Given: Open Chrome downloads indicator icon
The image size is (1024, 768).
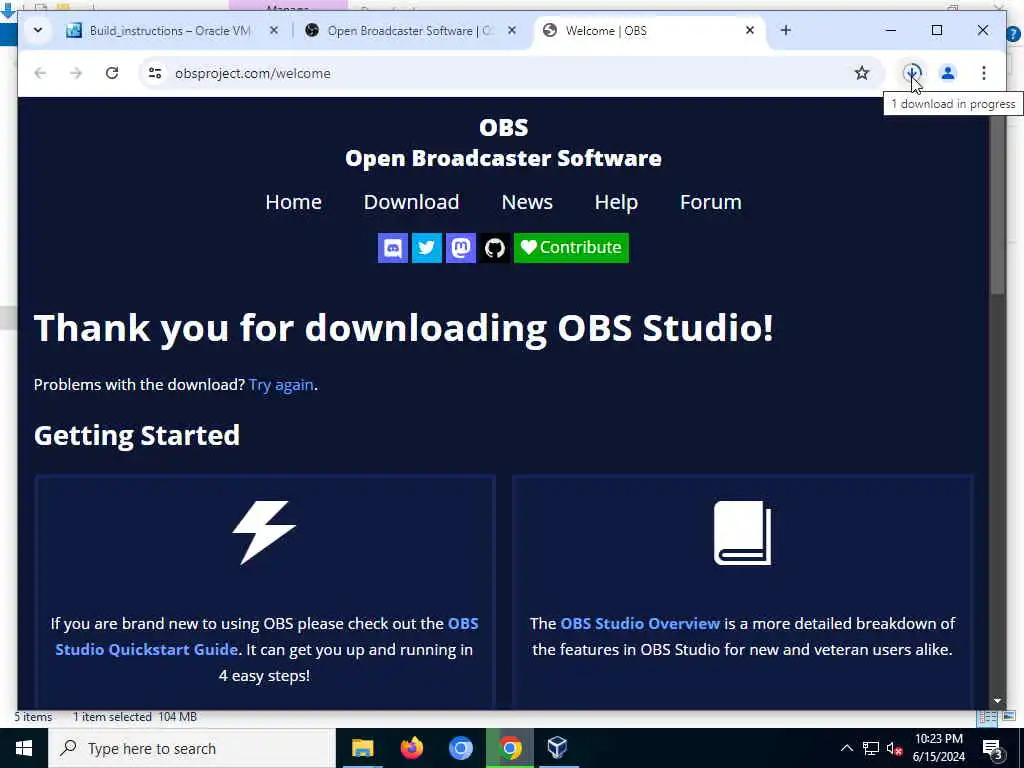Looking at the screenshot, I should 912,72.
